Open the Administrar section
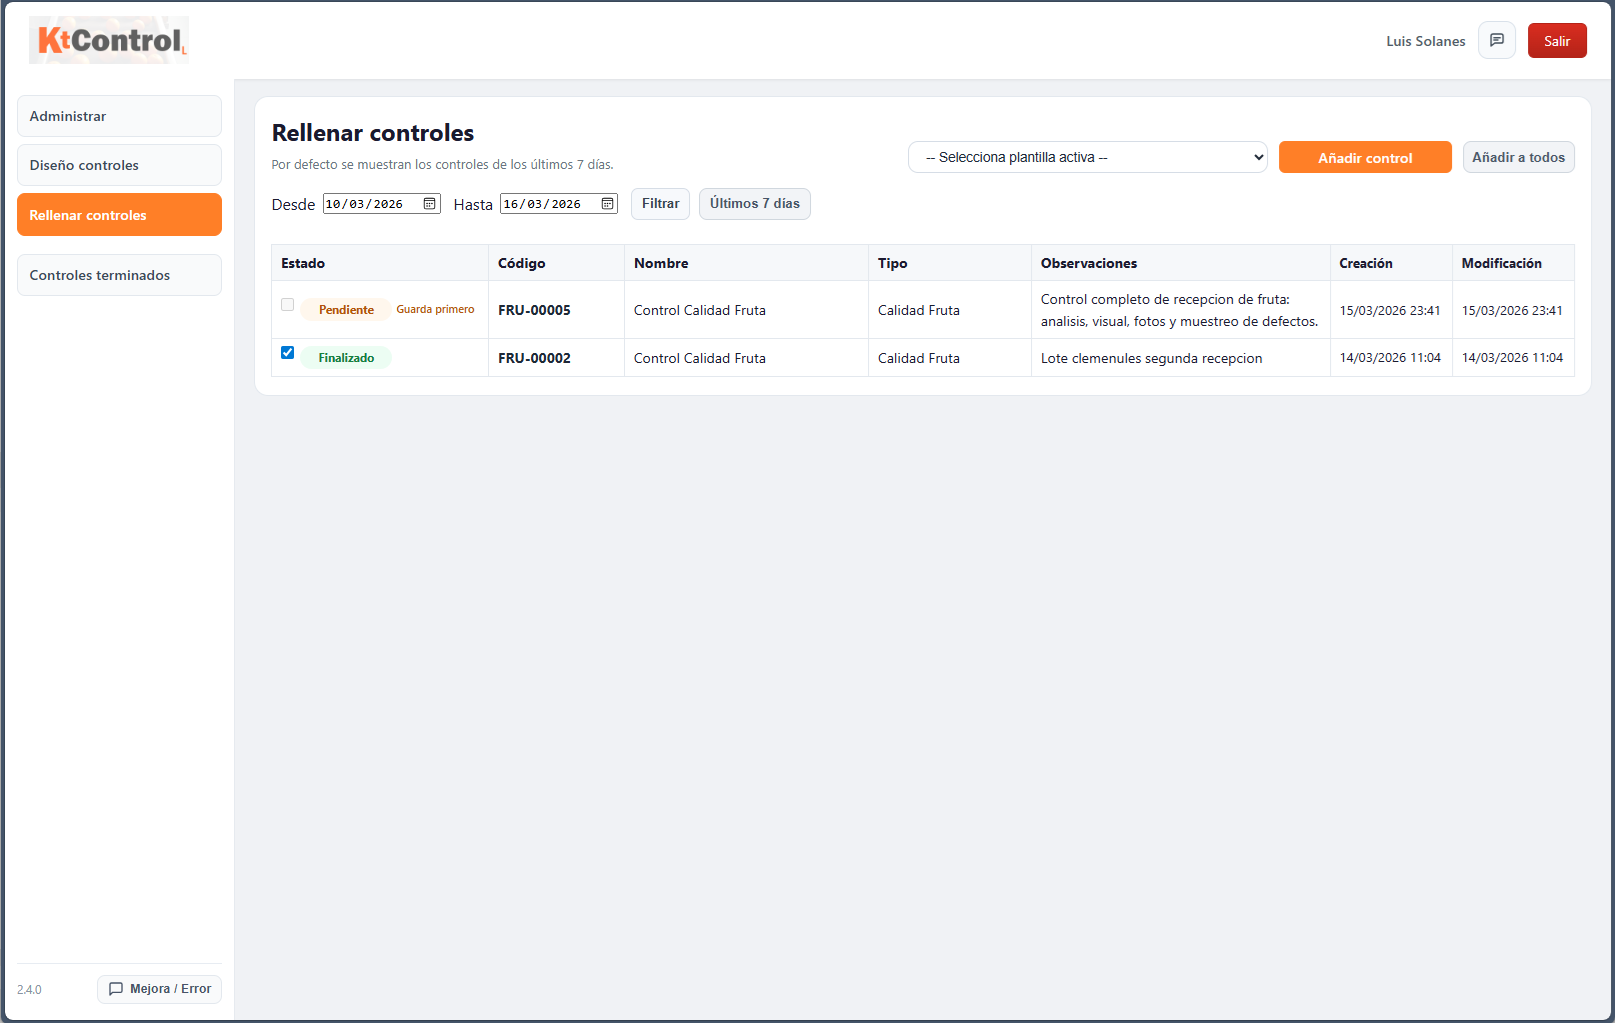 pyautogui.click(x=119, y=116)
